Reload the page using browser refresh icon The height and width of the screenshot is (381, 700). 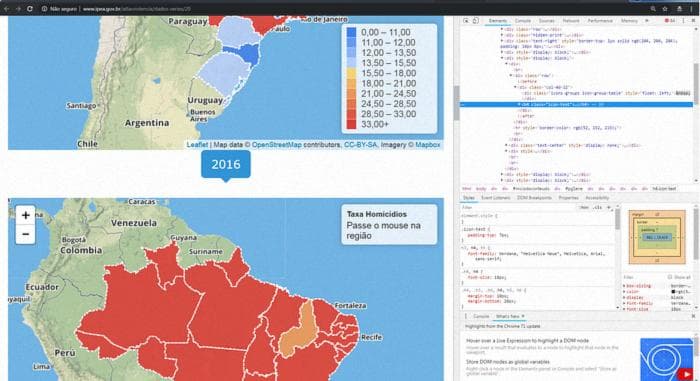pos(30,8)
